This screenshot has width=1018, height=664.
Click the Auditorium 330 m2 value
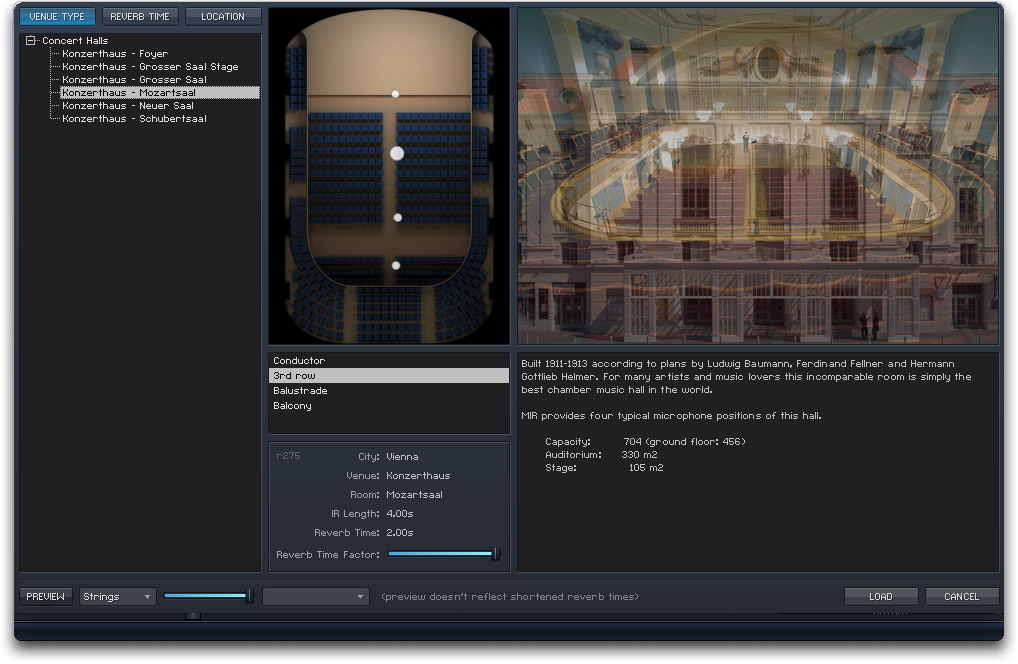639,455
